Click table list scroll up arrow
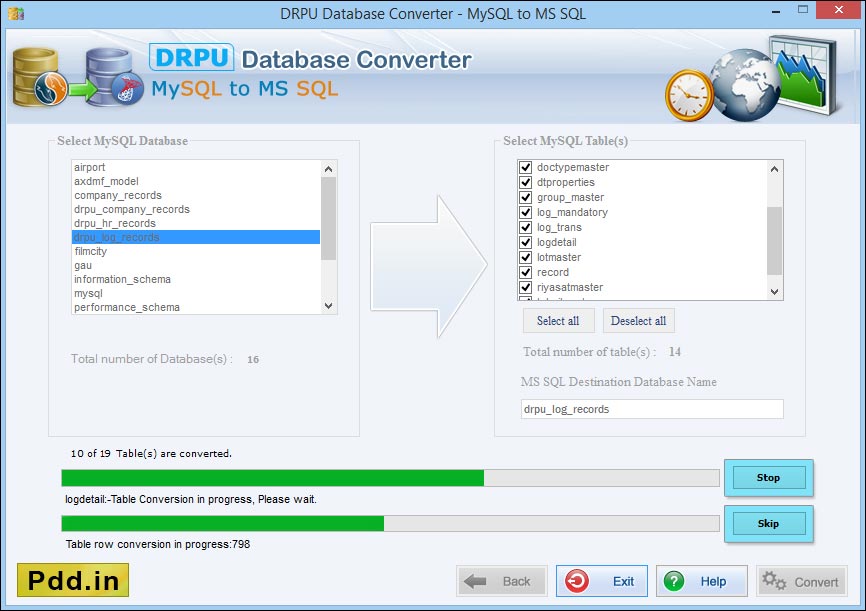 click(774, 169)
